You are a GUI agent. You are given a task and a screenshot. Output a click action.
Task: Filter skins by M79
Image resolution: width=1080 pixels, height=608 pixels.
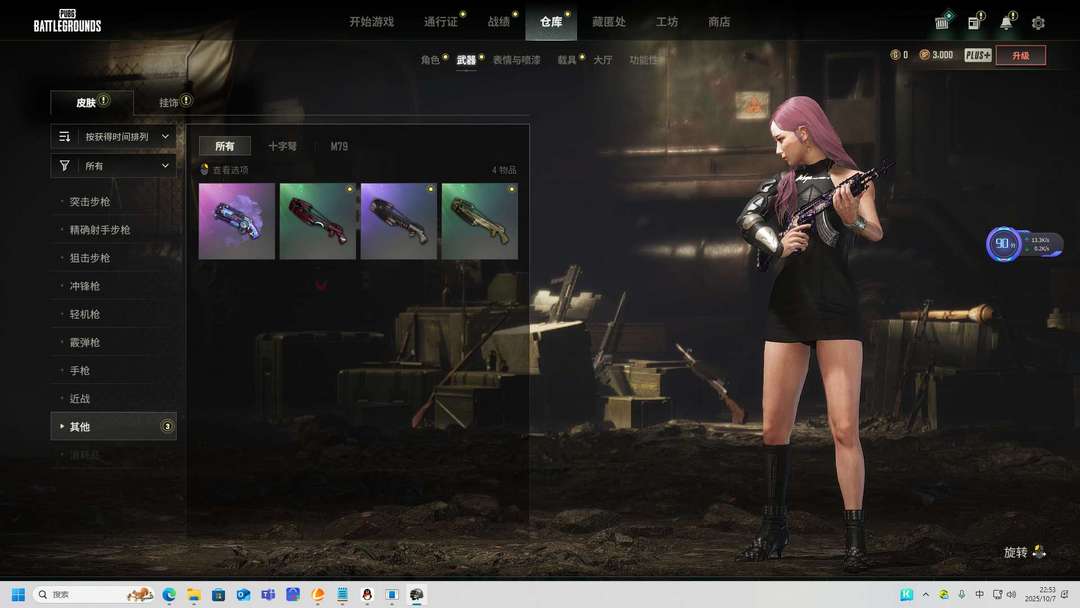point(339,146)
